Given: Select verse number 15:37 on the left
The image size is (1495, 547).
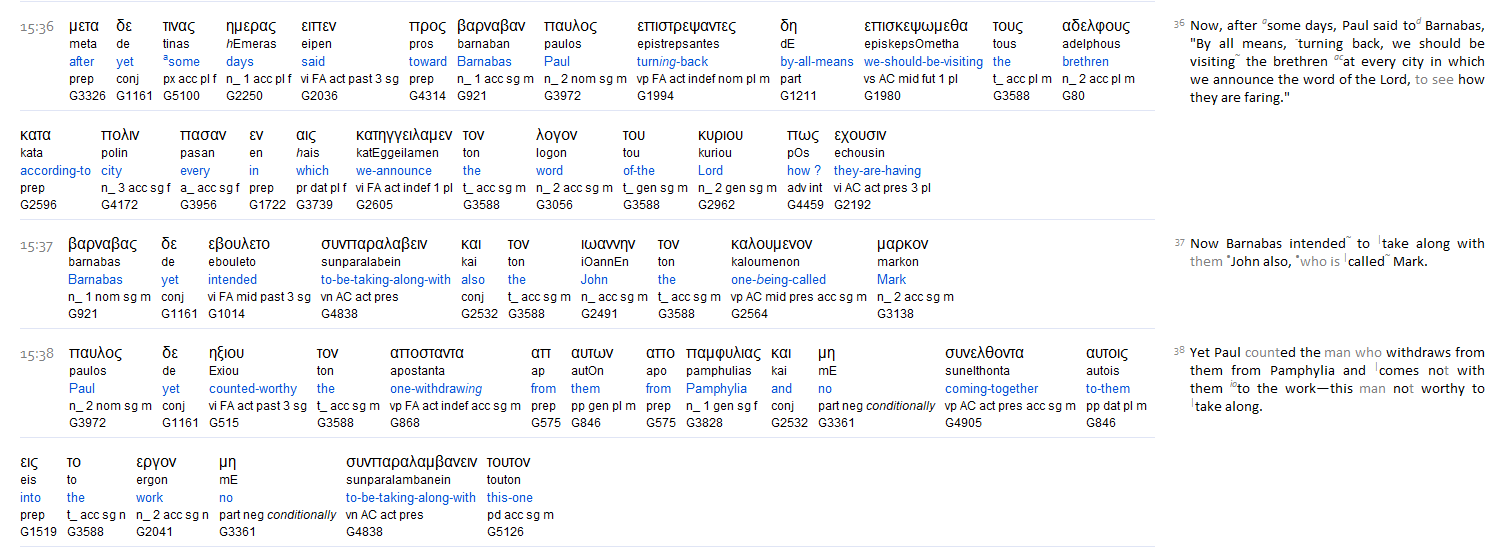Looking at the screenshot, I should click(x=37, y=244).
